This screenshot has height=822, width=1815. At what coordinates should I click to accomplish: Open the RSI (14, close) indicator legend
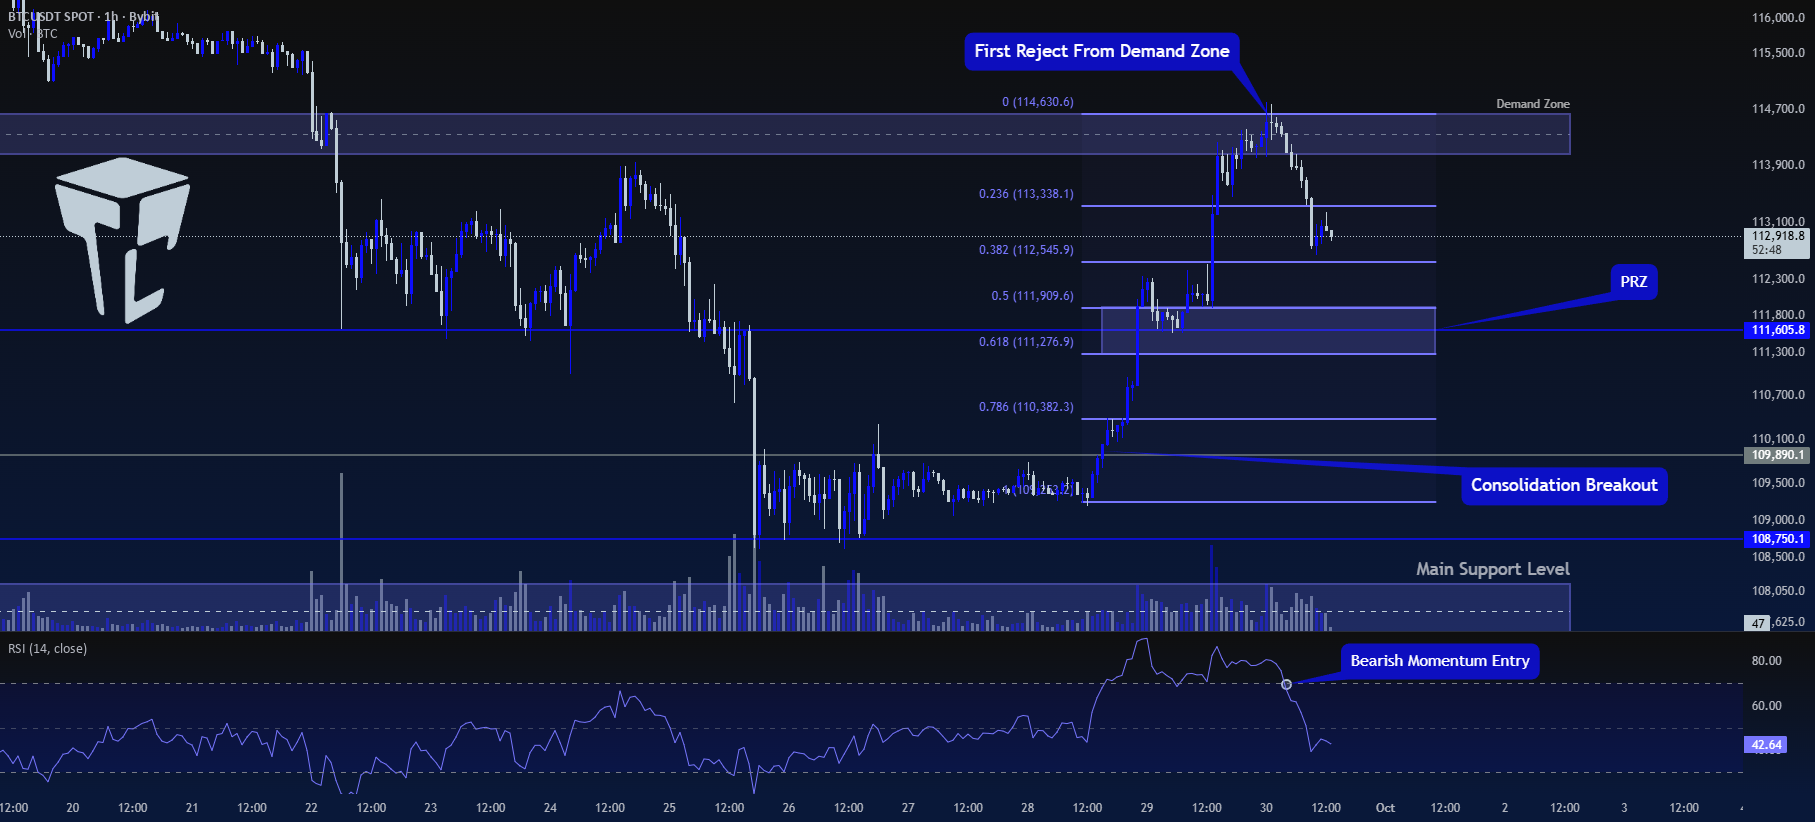point(47,649)
